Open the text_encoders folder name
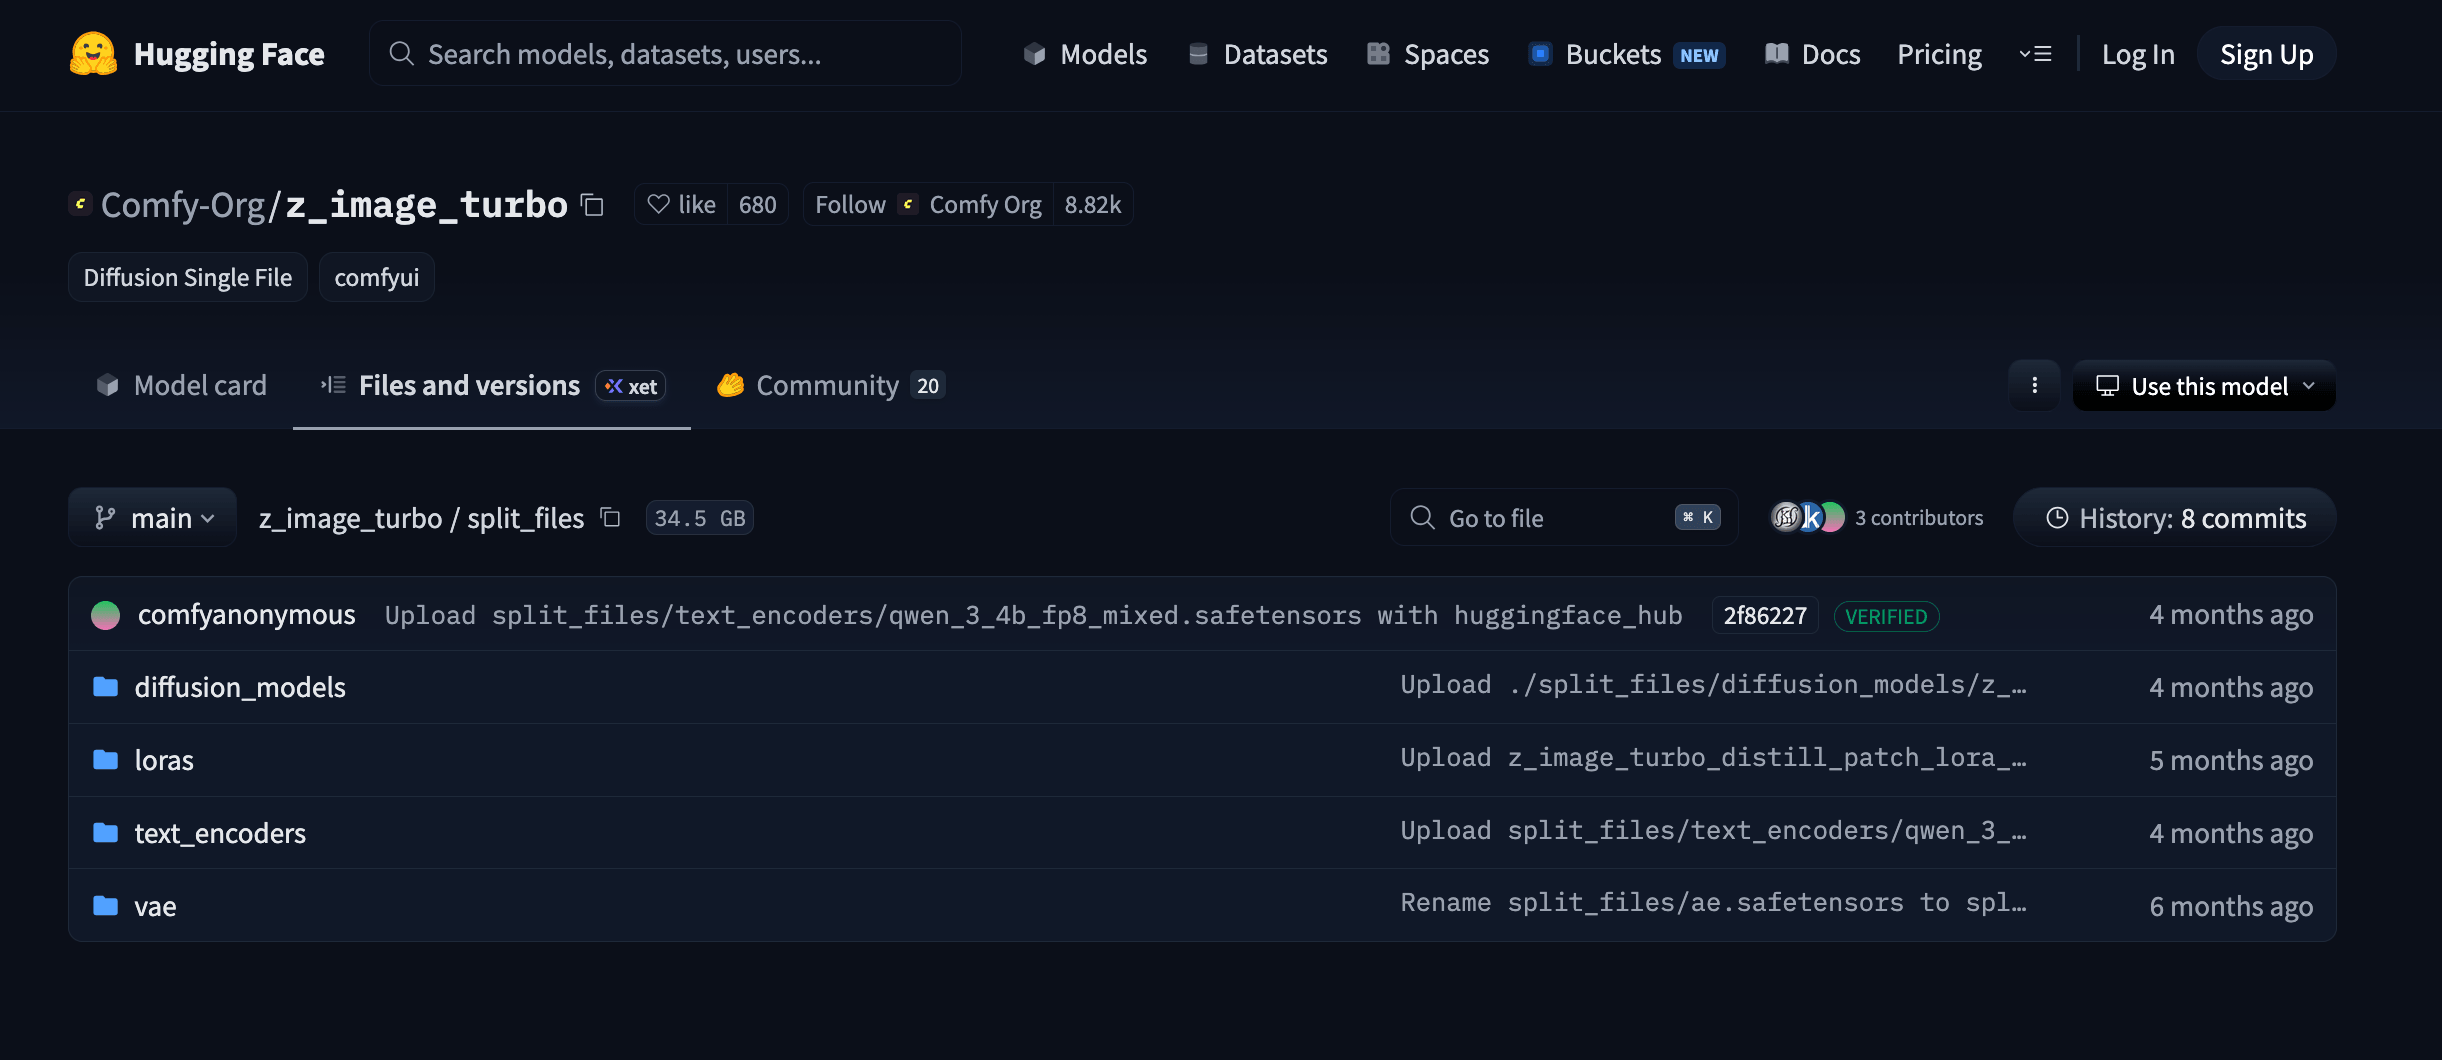Image resolution: width=2442 pixels, height=1060 pixels. click(220, 833)
